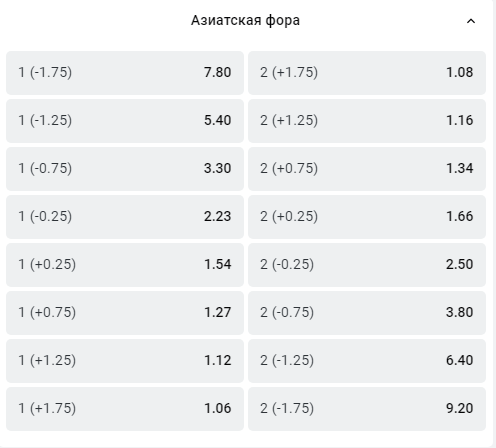Choose handicap 2 (+1.25) odds 1.16
496x448 pixels.
[x=367, y=121]
